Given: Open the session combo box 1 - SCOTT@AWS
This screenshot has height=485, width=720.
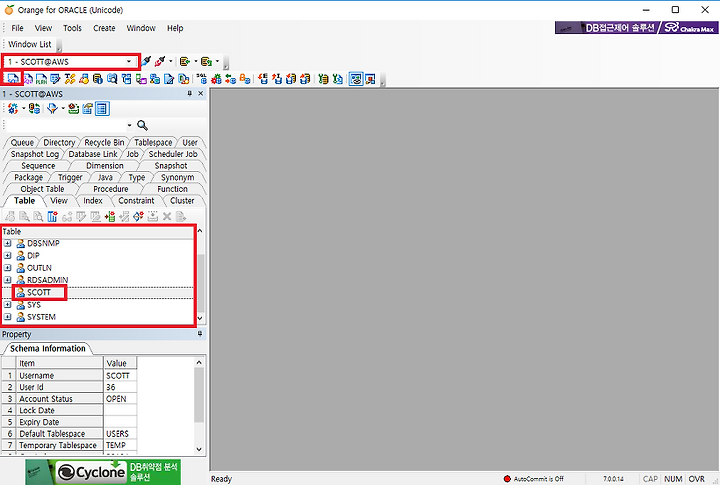Looking at the screenshot, I should click(x=70, y=62).
